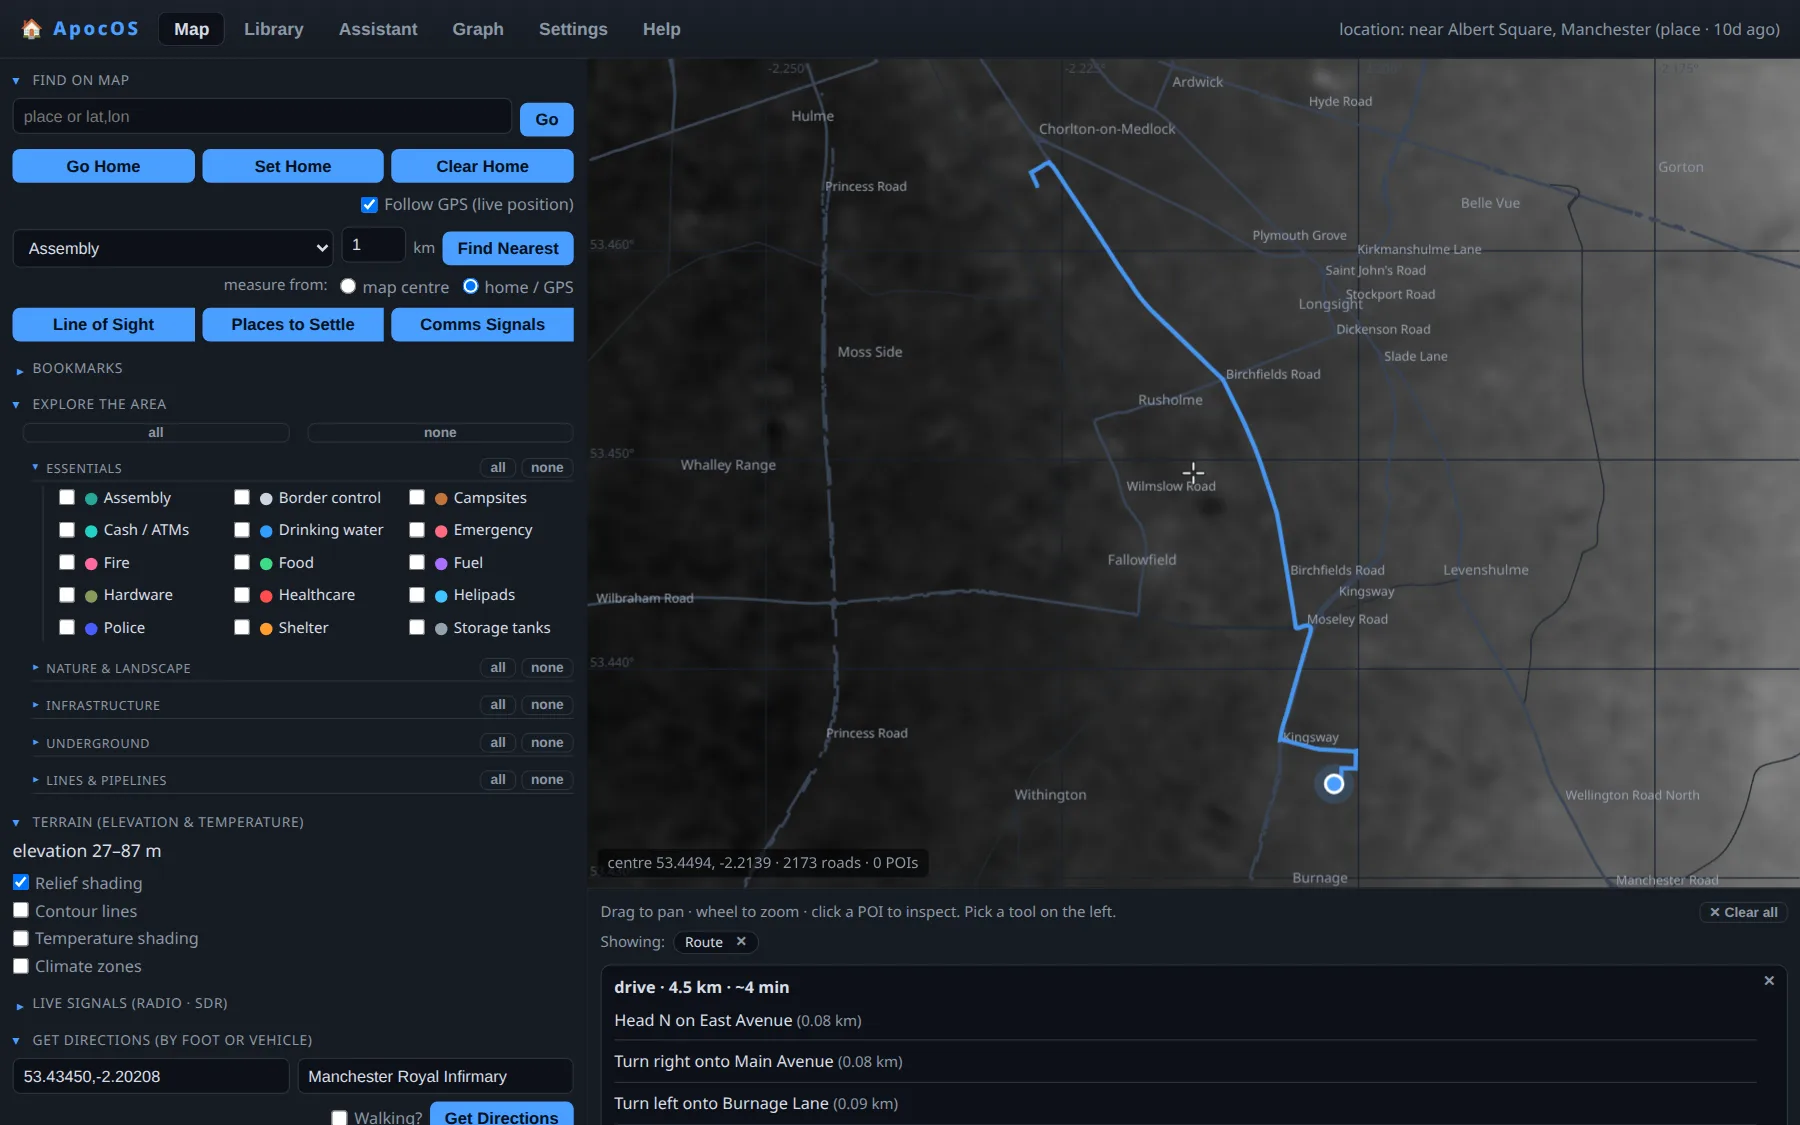Open the Help tab
This screenshot has height=1125, width=1800.
pyautogui.click(x=661, y=29)
